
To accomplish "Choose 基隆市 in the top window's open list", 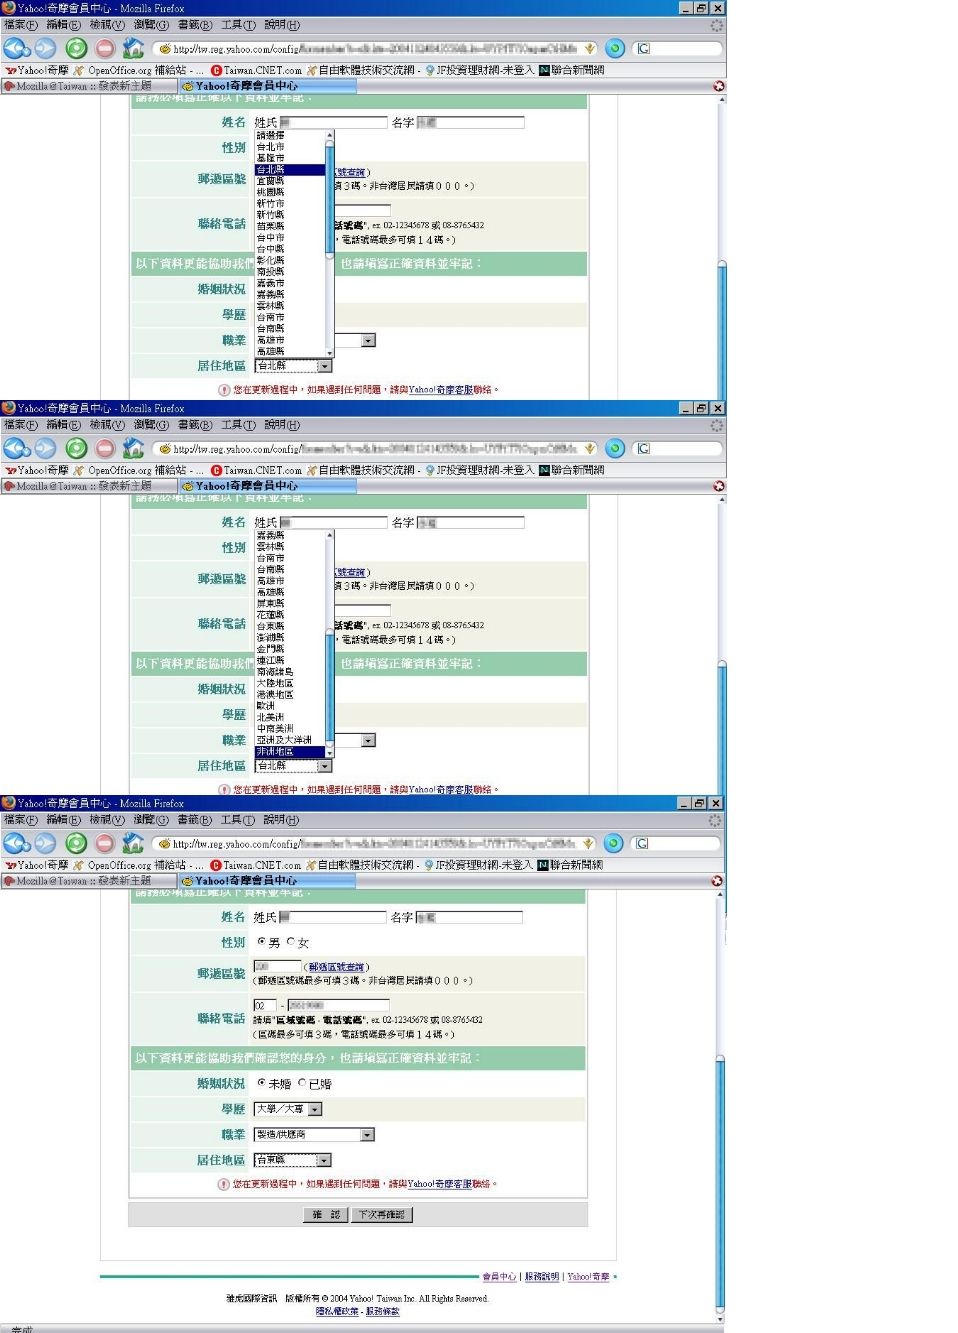I will [x=289, y=158].
